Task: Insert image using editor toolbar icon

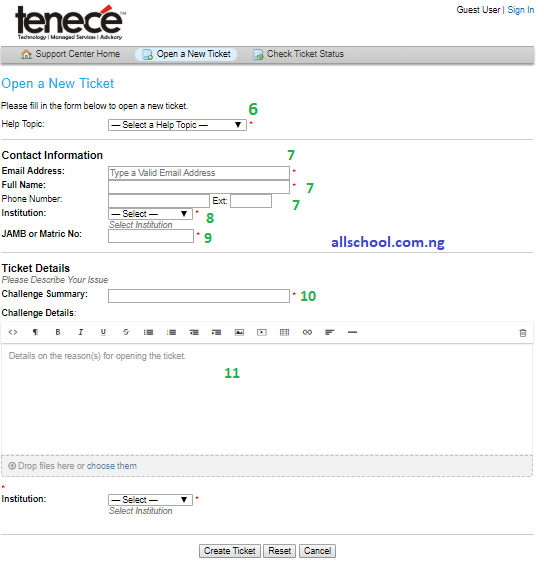Action: [239, 332]
